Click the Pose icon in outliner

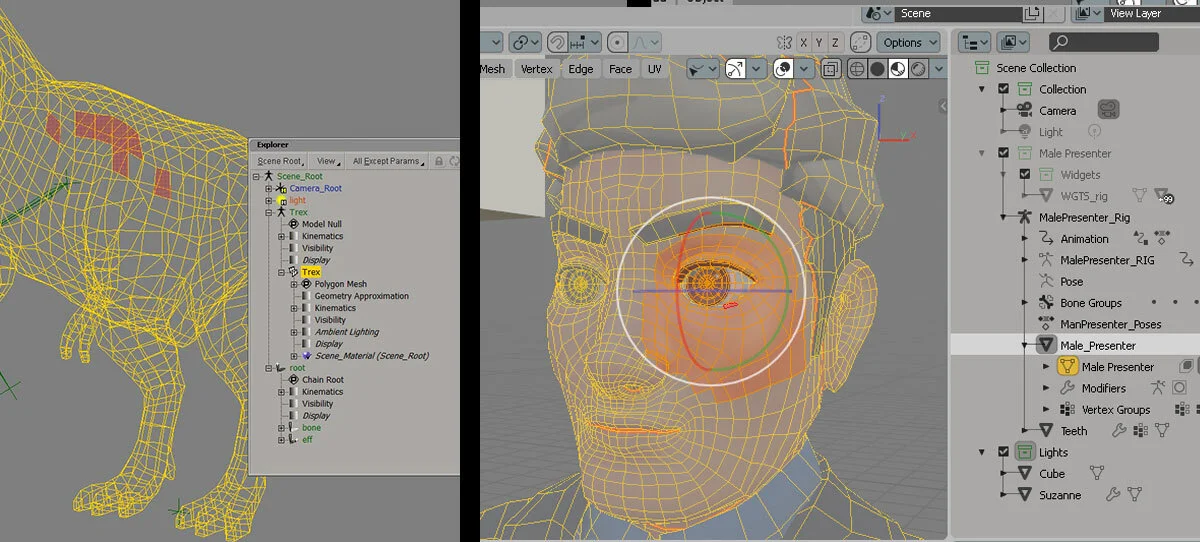click(1046, 281)
